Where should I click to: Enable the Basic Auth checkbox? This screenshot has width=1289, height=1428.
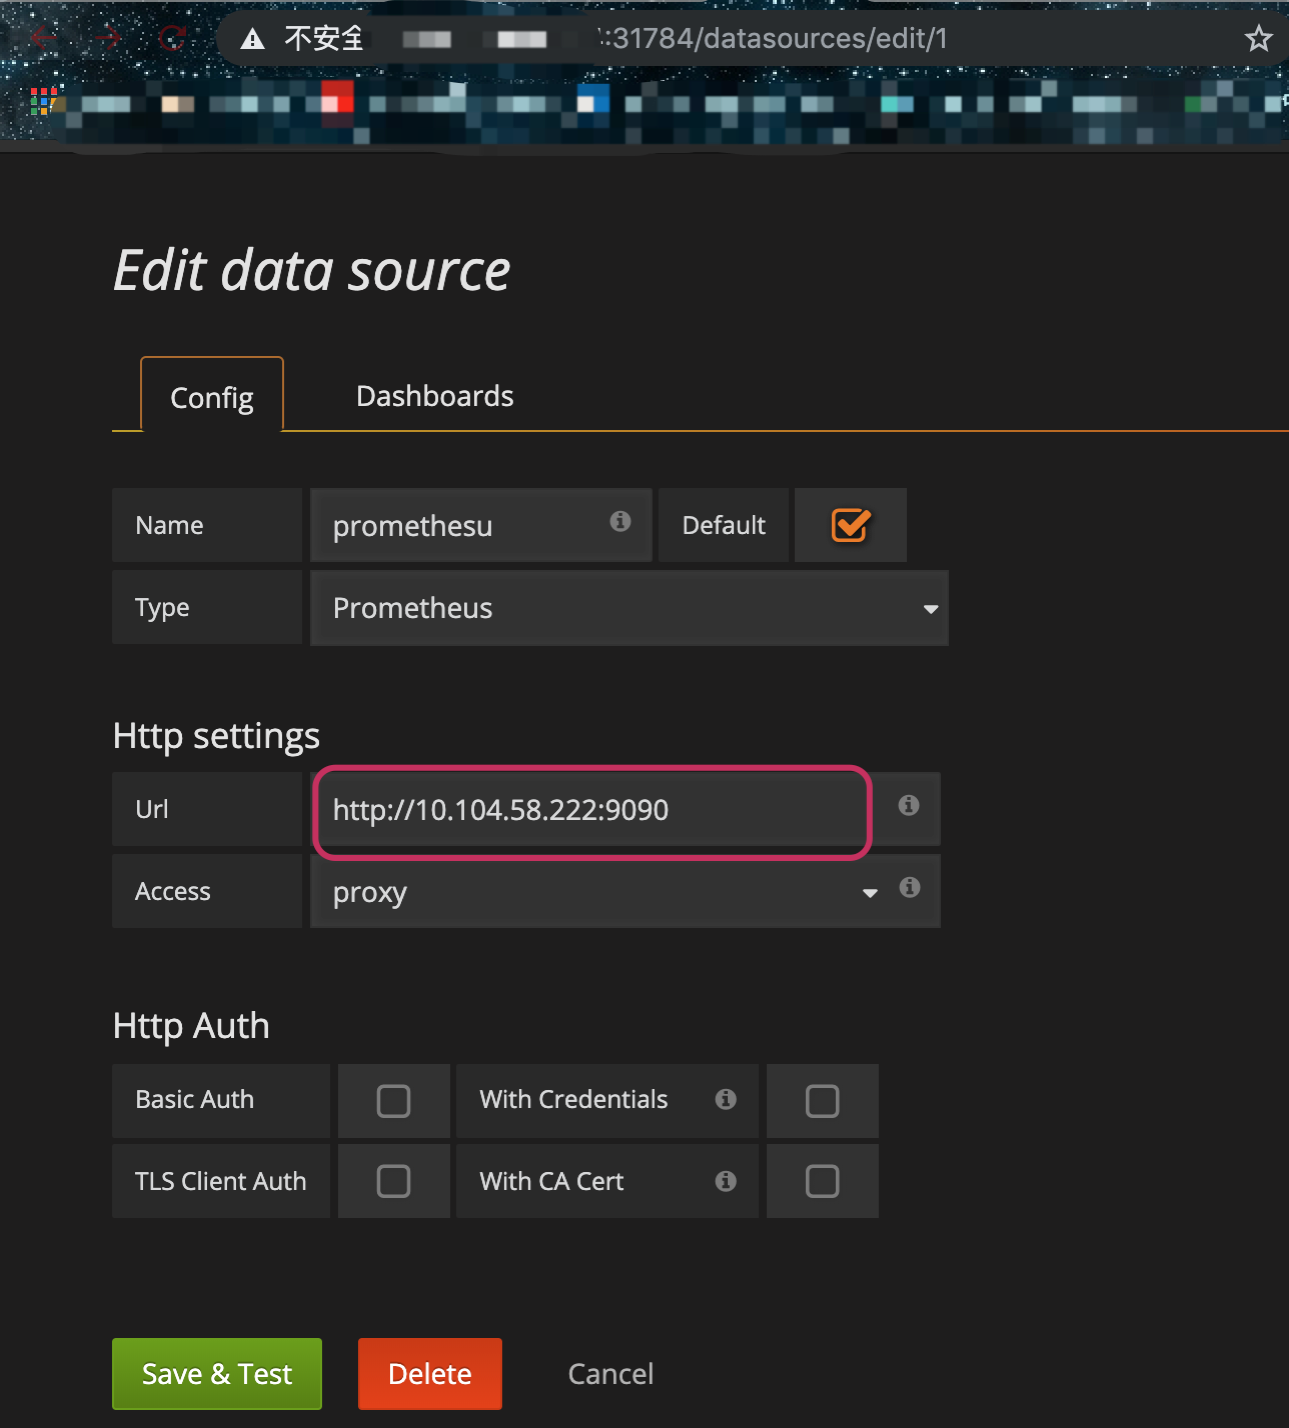pyautogui.click(x=393, y=1101)
